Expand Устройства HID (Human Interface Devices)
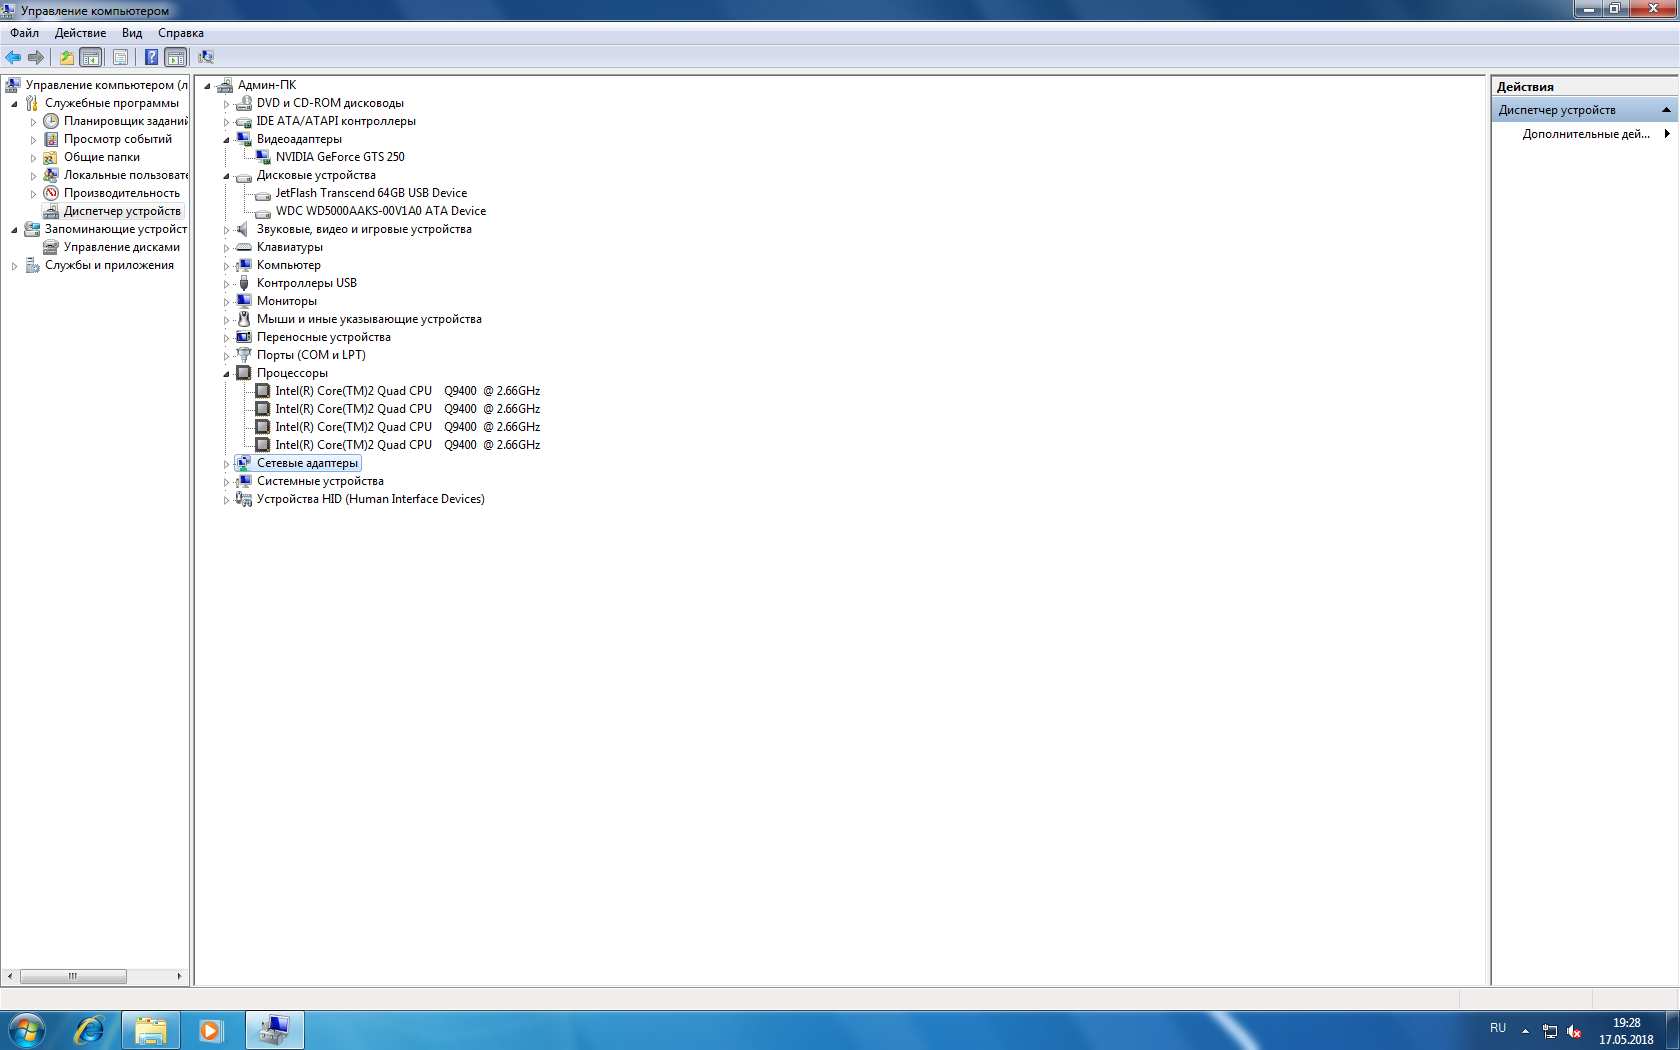 [227, 500]
